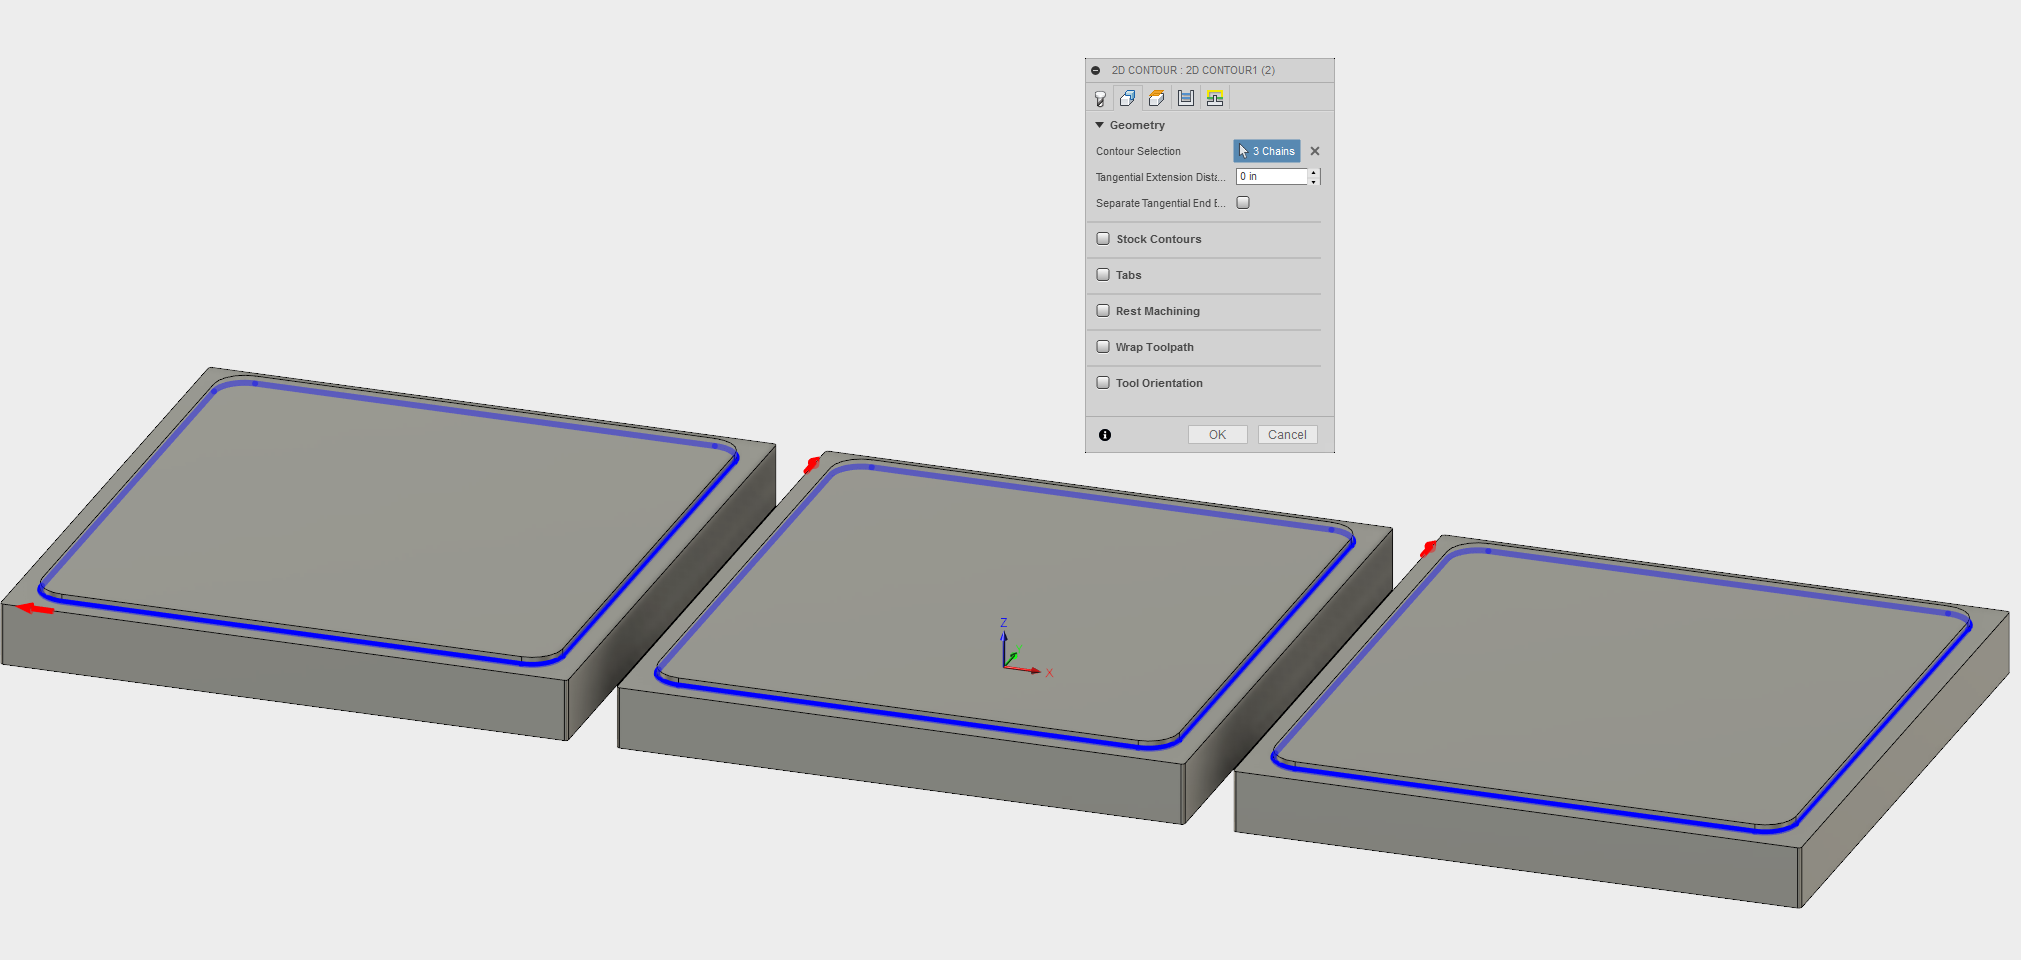Enable the Stock Contours checkbox

tap(1103, 239)
